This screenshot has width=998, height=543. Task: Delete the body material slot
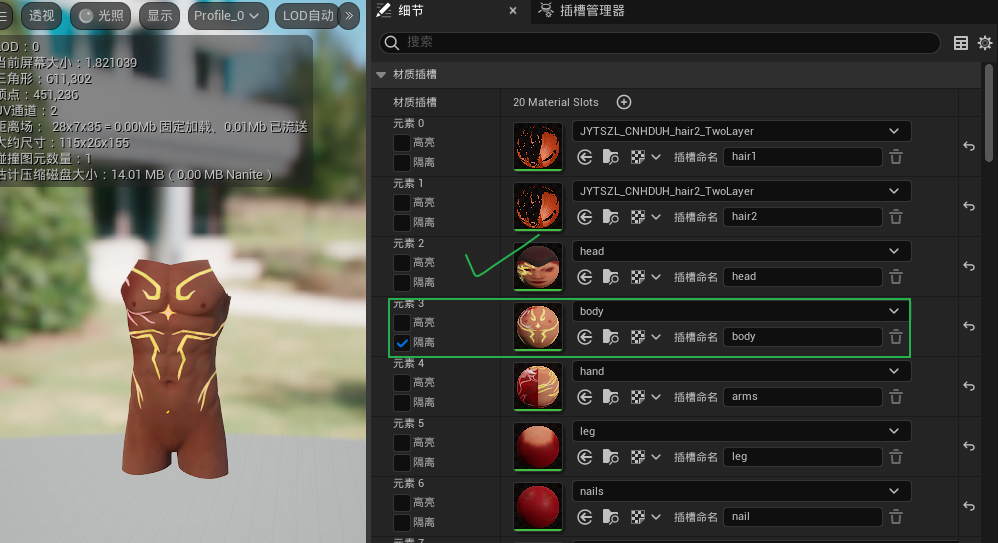coord(896,337)
